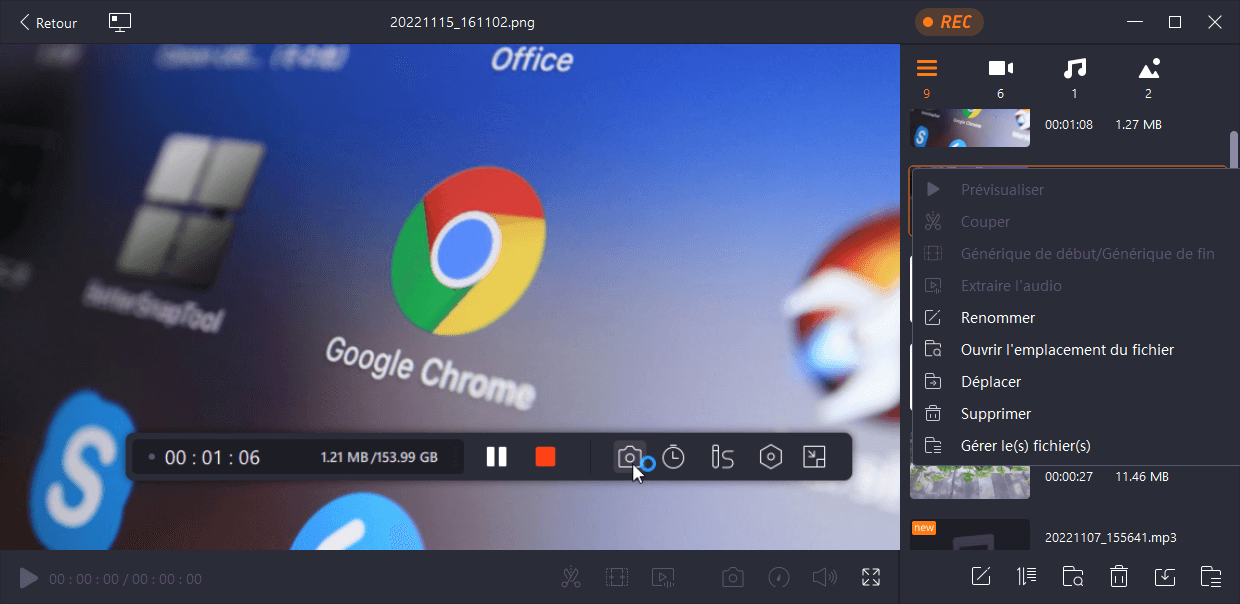This screenshot has width=1240, height=604.
Task: Click the 1.21 MB /153.99 GB size text
Action: point(379,458)
